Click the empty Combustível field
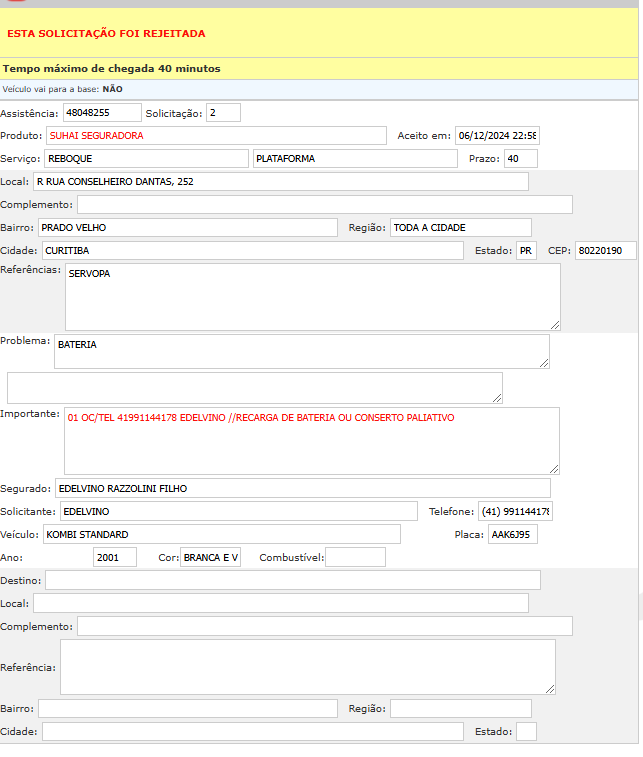 click(x=354, y=557)
